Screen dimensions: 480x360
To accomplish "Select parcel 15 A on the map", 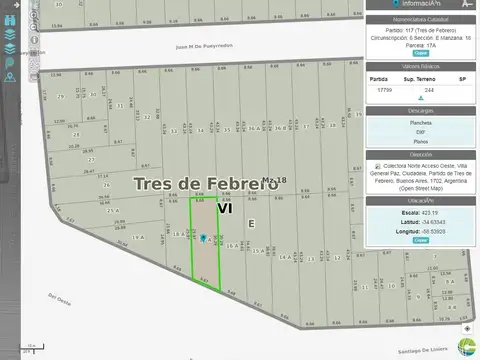I will (x=258, y=251).
